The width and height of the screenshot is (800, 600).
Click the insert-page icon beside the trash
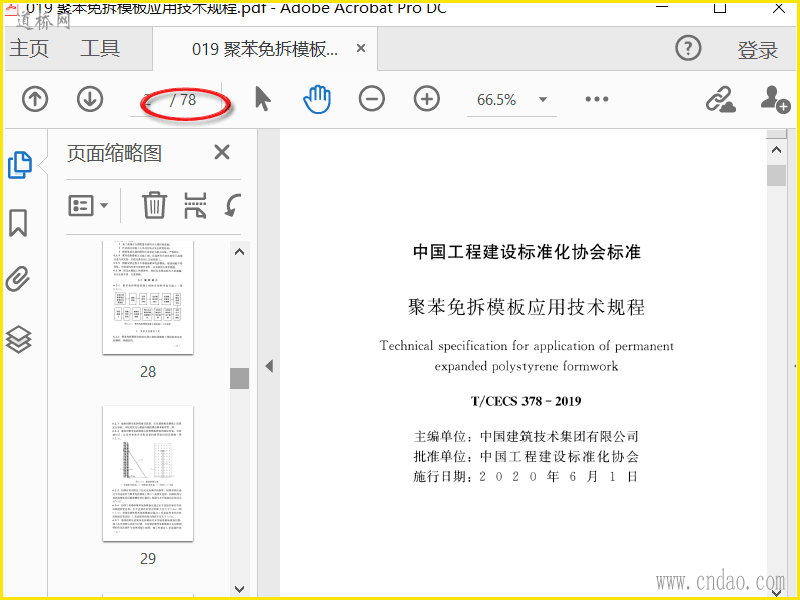195,206
